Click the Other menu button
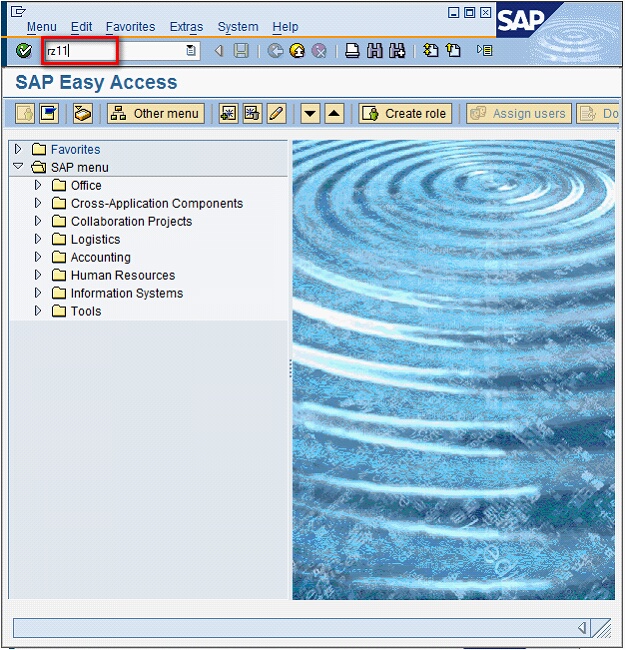 point(156,114)
